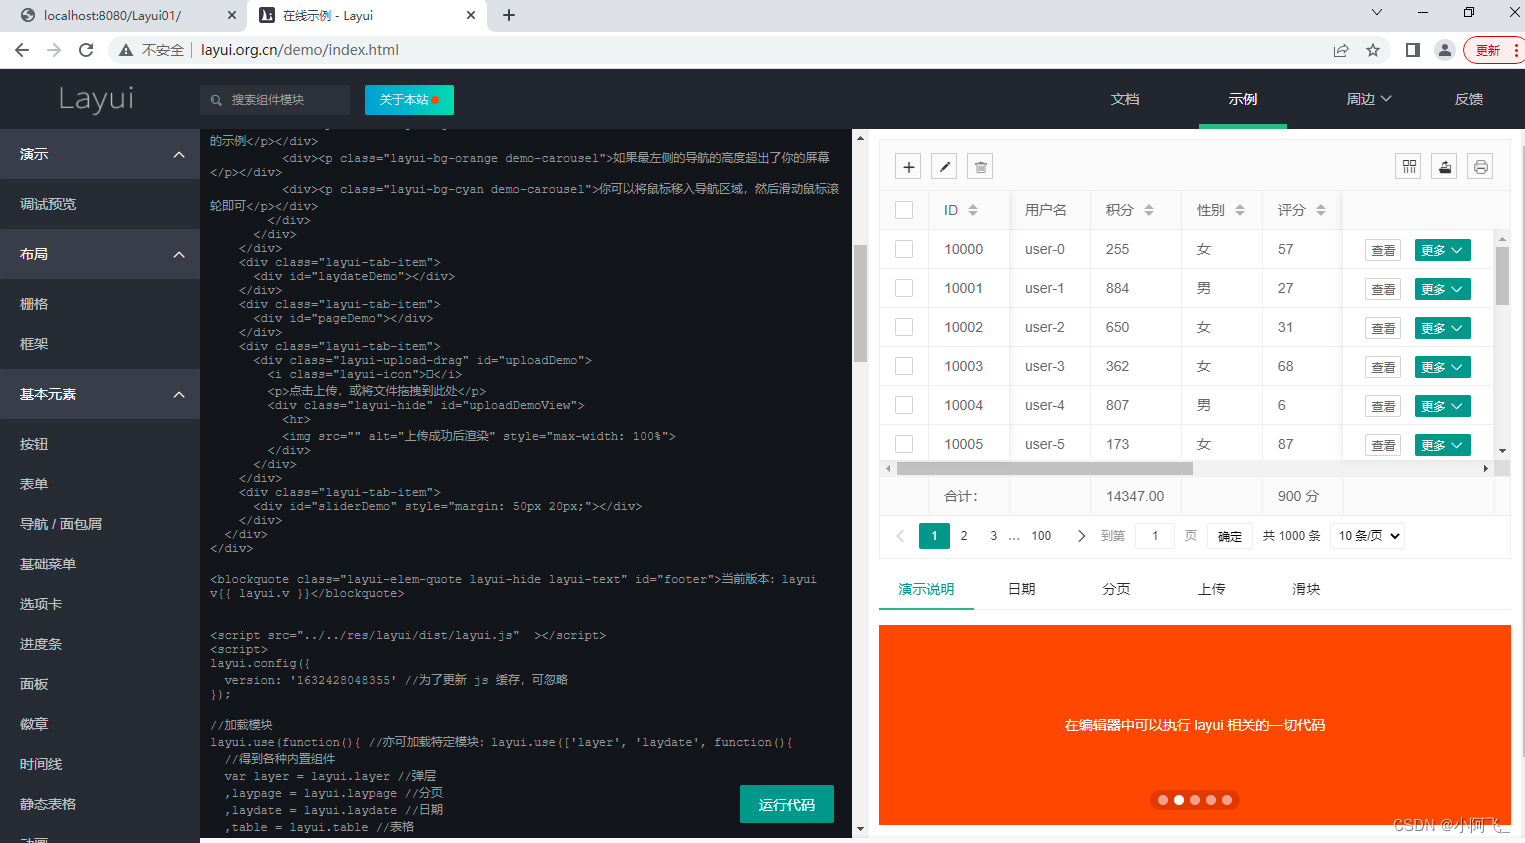Click page 2 in the table pagination
The image size is (1525, 843).
coord(963,535)
